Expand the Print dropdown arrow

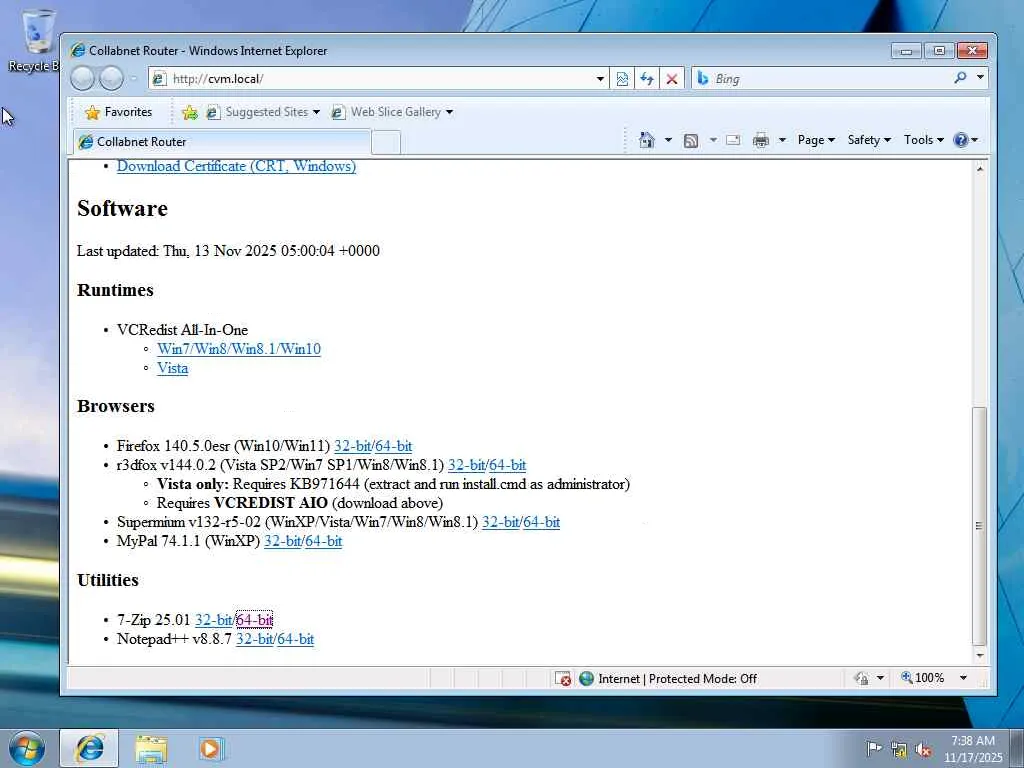point(782,140)
